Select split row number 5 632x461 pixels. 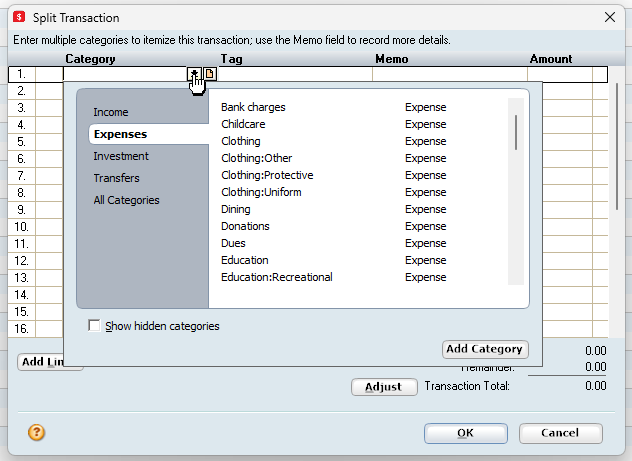pos(21,142)
